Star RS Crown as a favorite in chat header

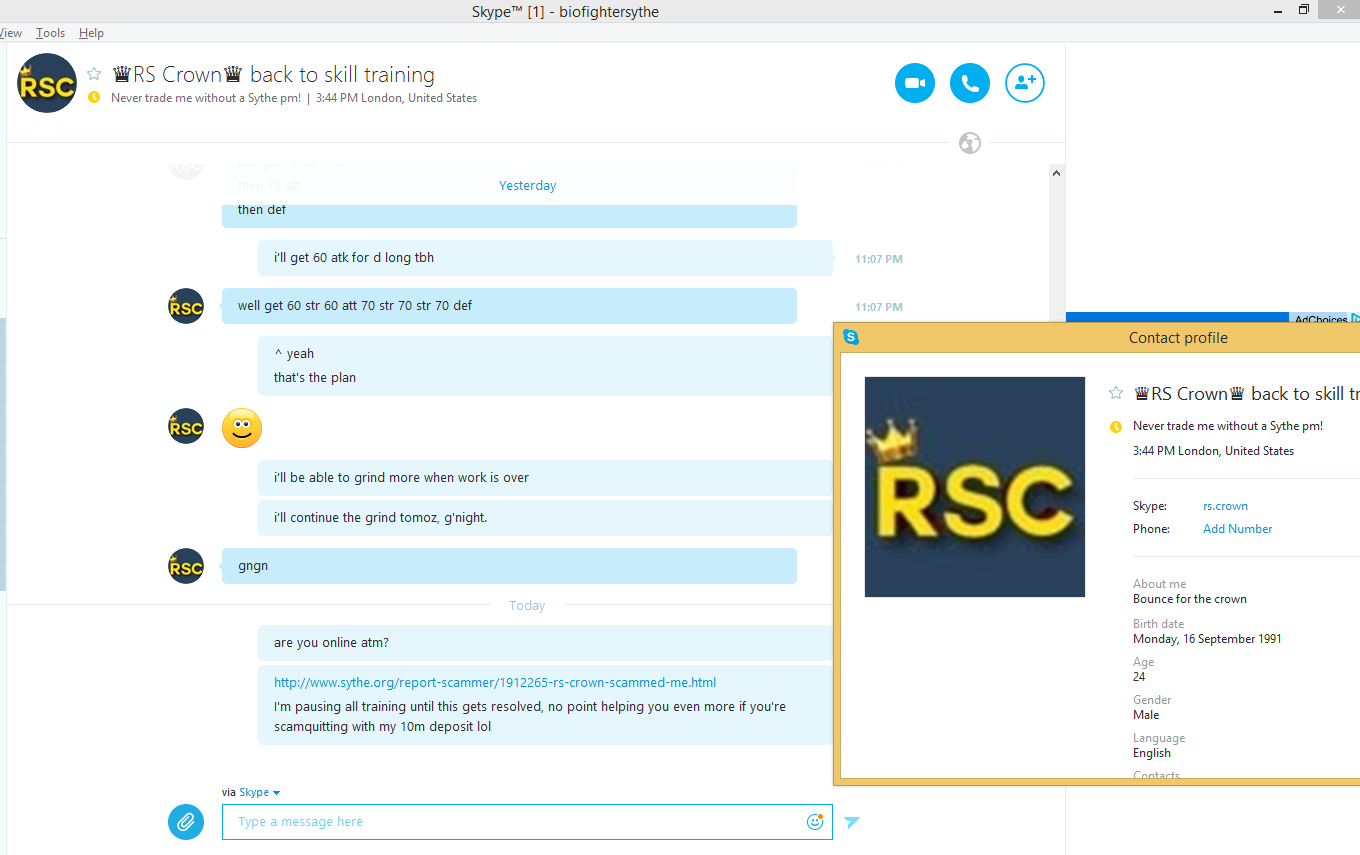[94, 74]
